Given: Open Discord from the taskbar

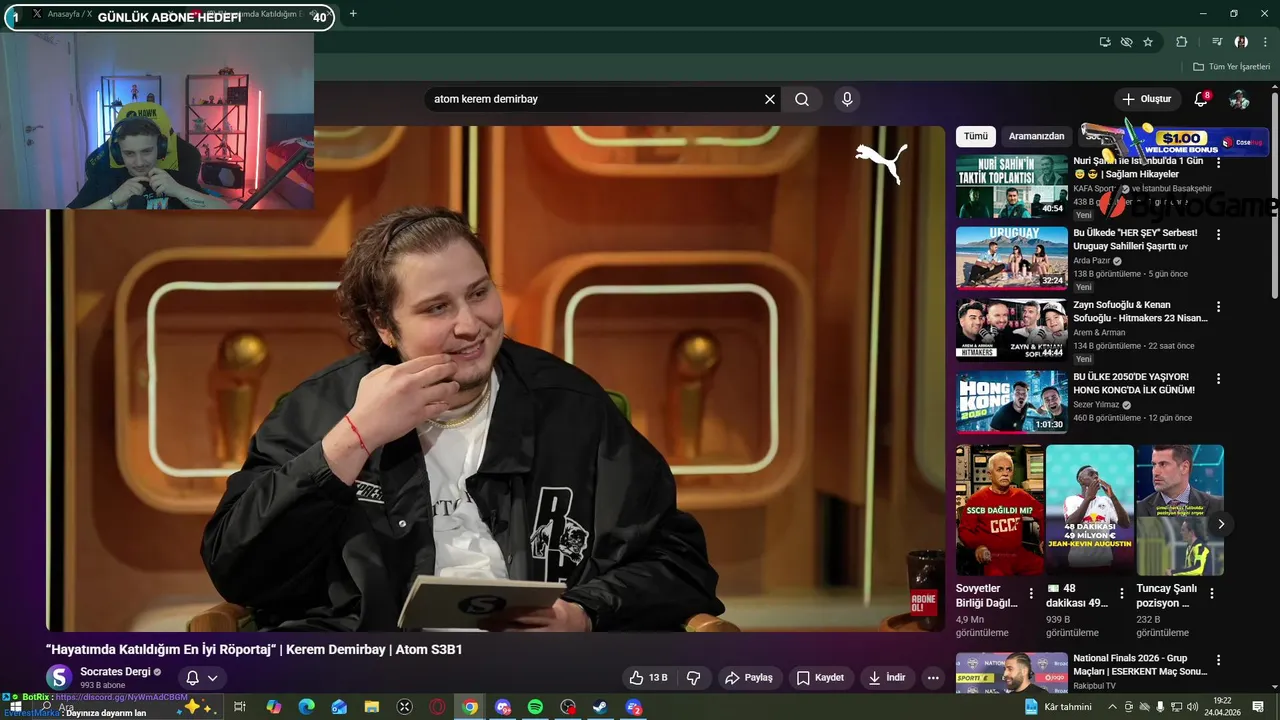Looking at the screenshot, I should pos(503,707).
